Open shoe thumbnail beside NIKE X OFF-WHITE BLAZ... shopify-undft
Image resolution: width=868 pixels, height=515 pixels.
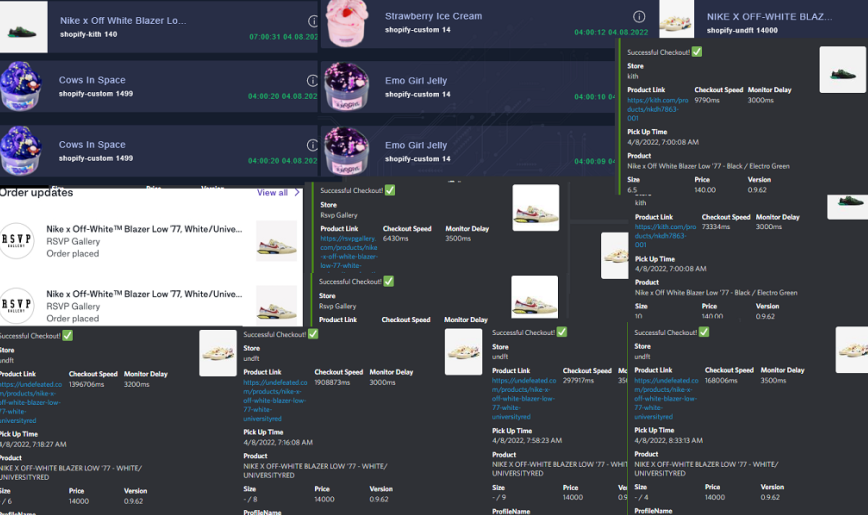tap(676, 19)
